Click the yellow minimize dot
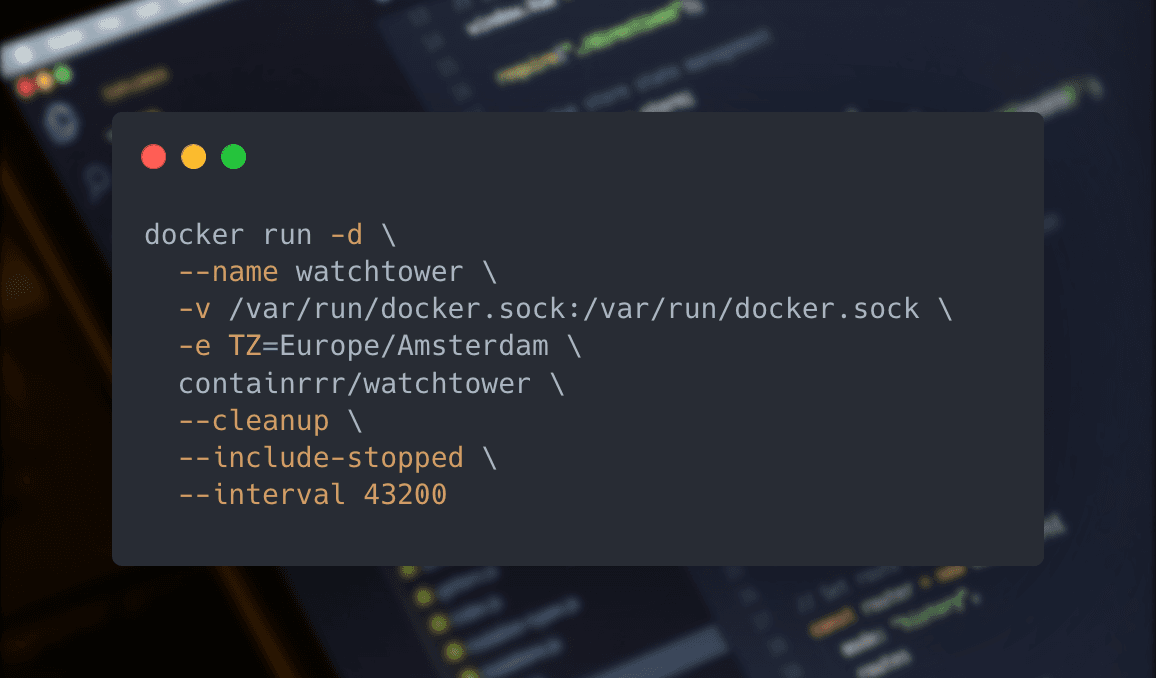 click(x=193, y=157)
